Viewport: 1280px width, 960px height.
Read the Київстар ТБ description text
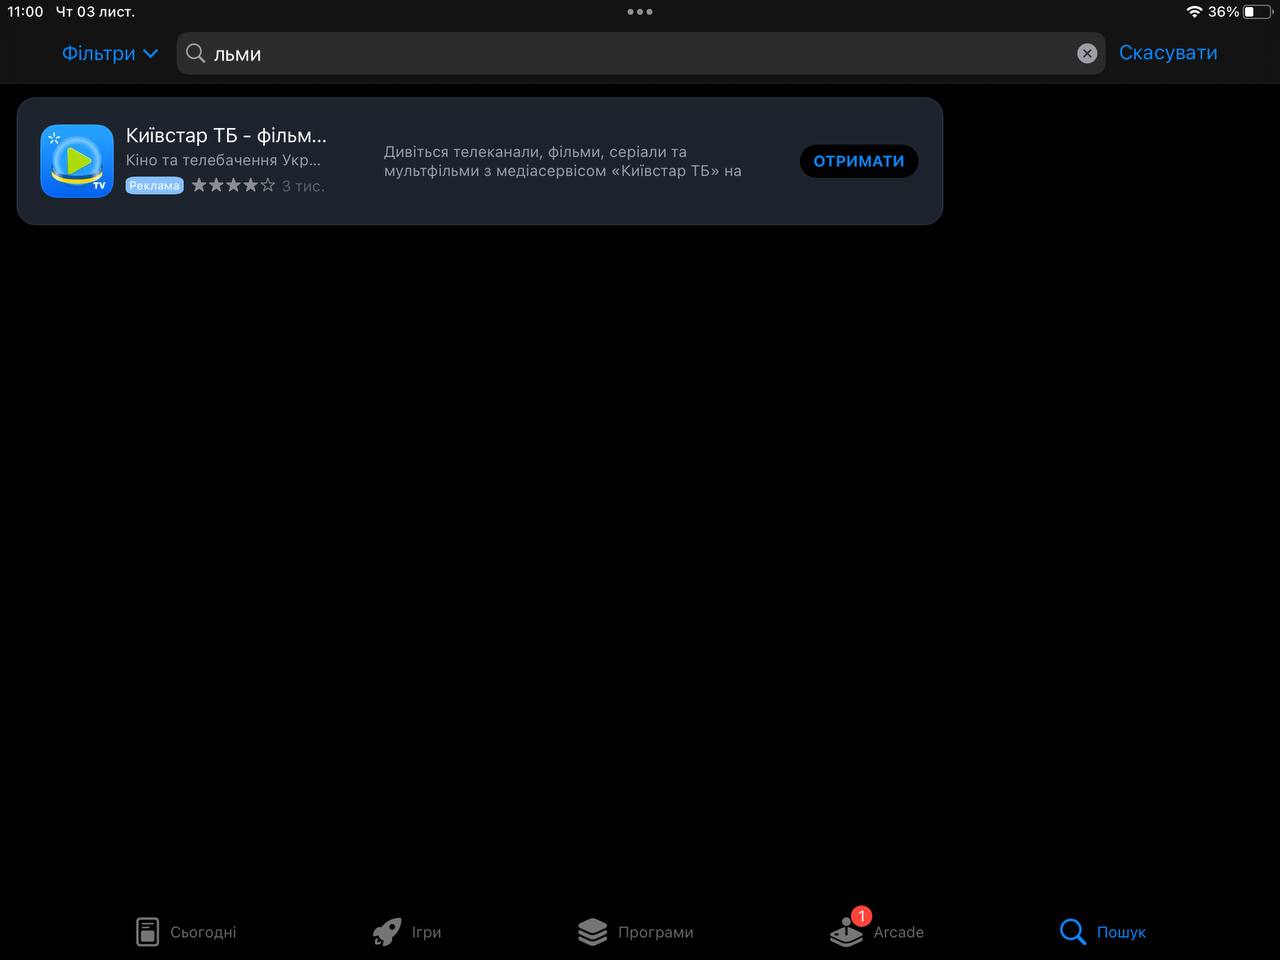pos(563,161)
